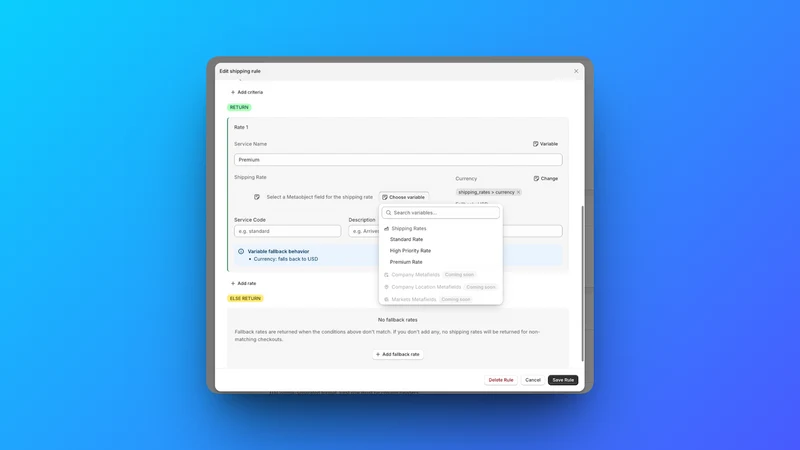The height and width of the screenshot is (450, 800).
Task: Open the Choose variable dropdown
Action: 404,197
